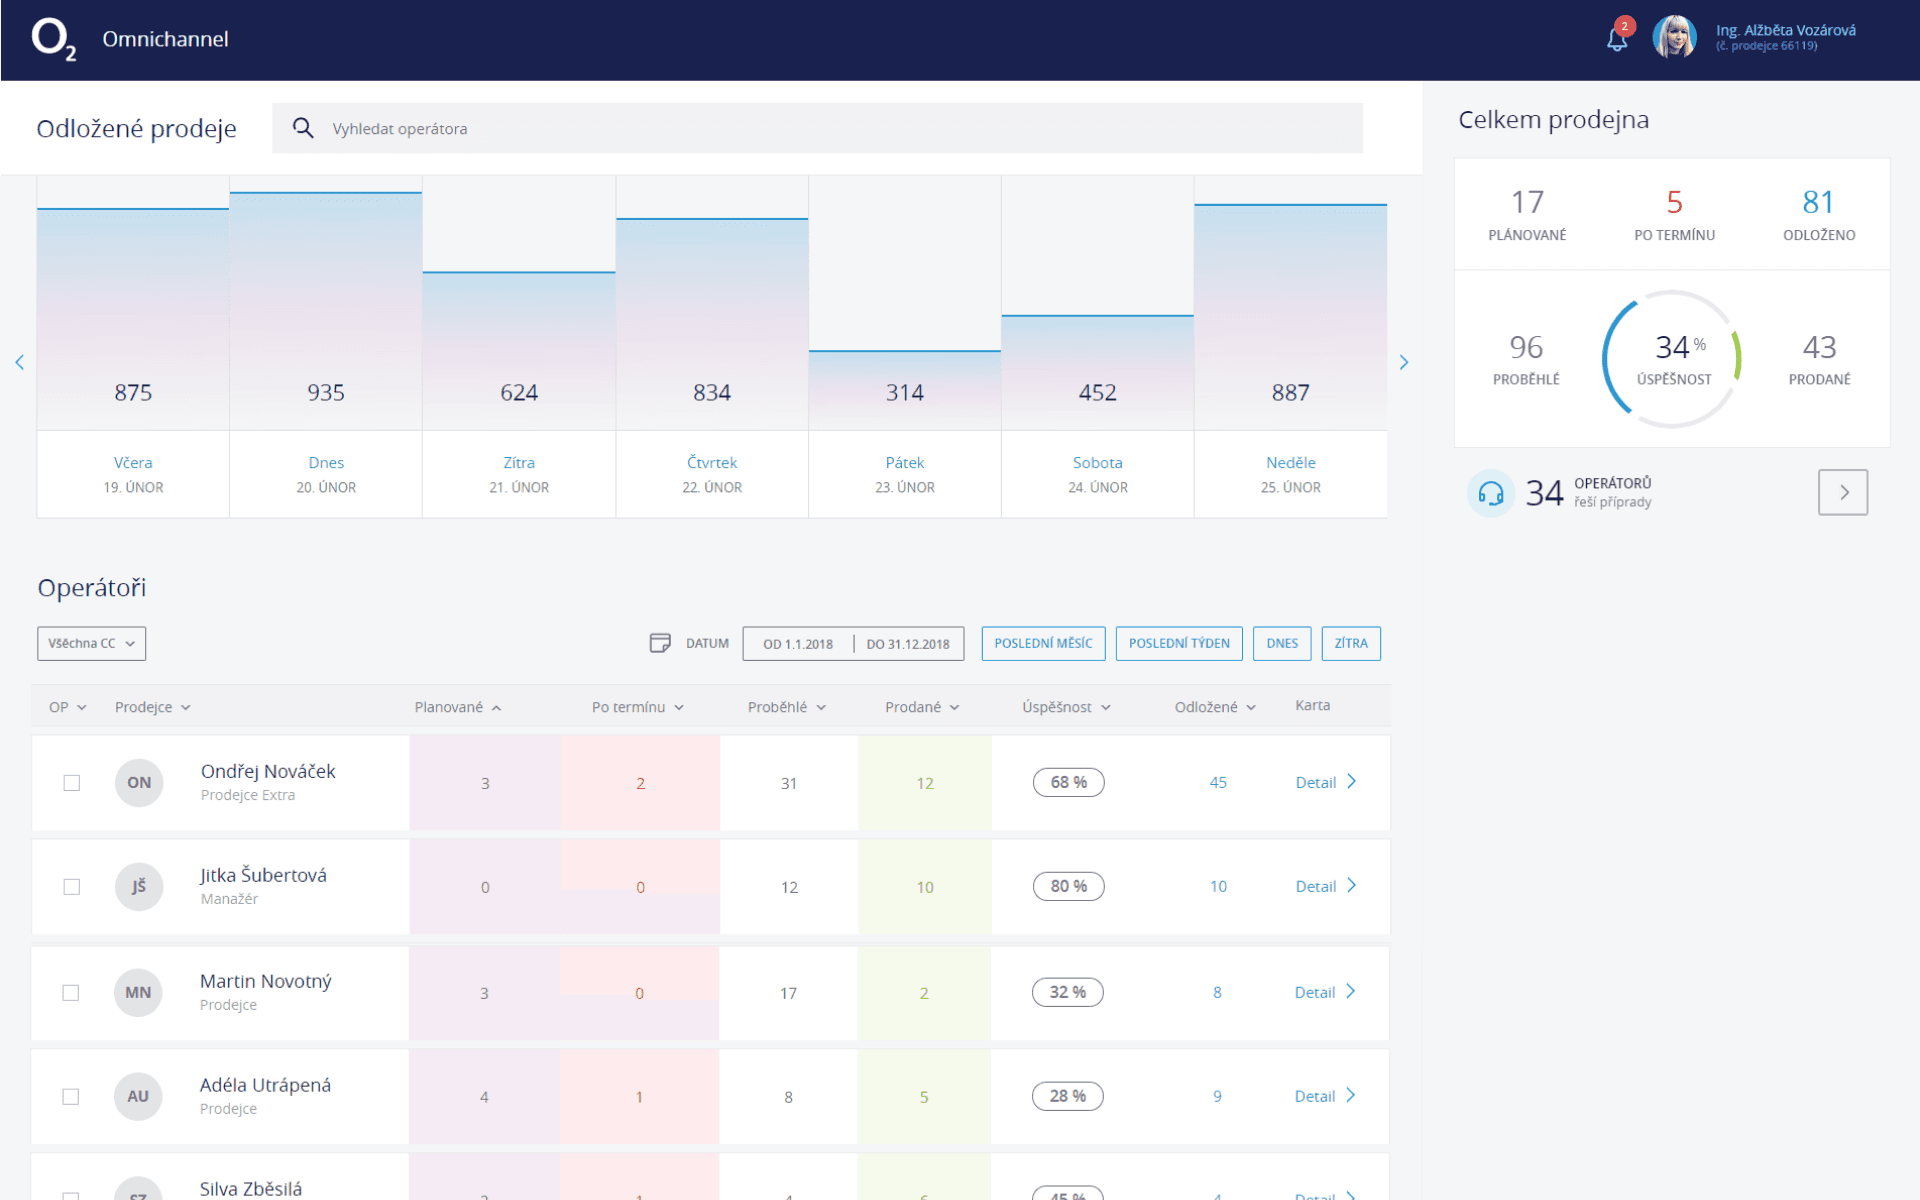This screenshot has width=1920, height=1200.
Task: Open the Všechna CC dropdown
Action: coord(91,644)
